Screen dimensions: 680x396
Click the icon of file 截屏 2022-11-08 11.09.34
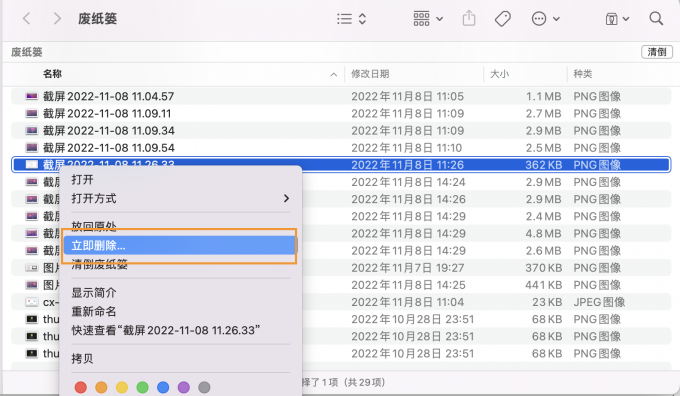tap(32, 131)
